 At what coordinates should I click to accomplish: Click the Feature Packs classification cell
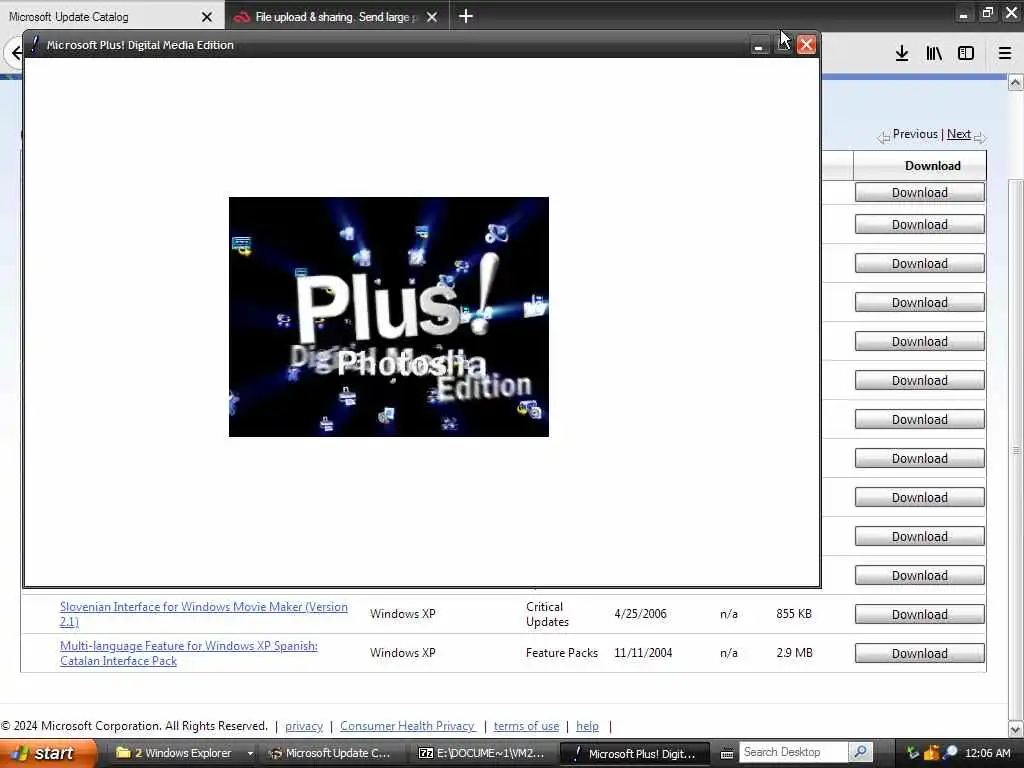pos(562,653)
